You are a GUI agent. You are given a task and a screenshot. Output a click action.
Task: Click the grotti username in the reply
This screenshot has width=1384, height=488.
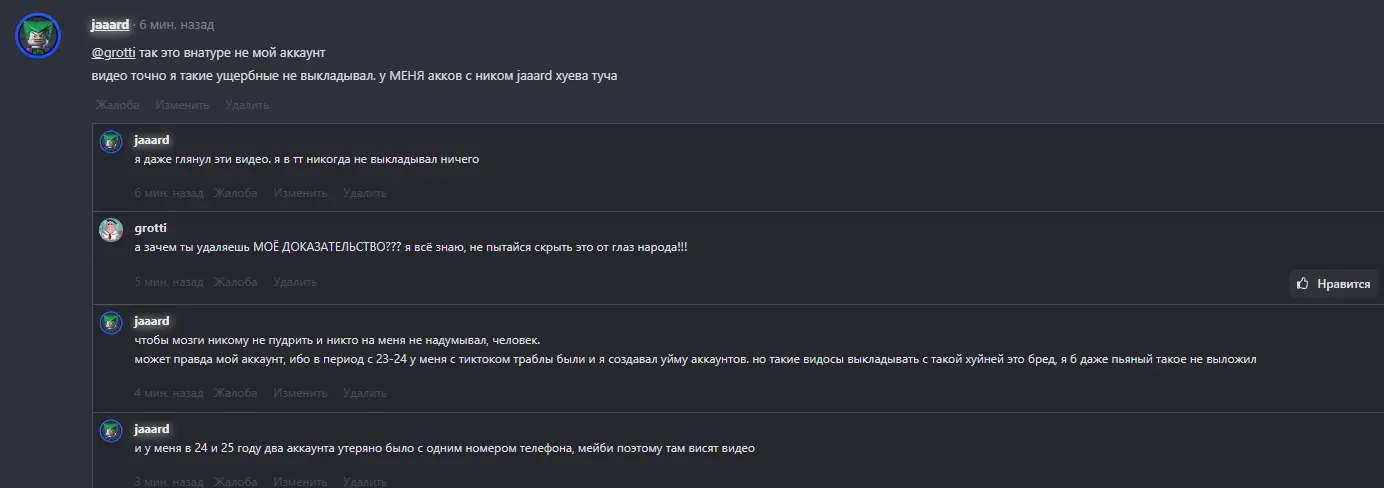point(150,228)
